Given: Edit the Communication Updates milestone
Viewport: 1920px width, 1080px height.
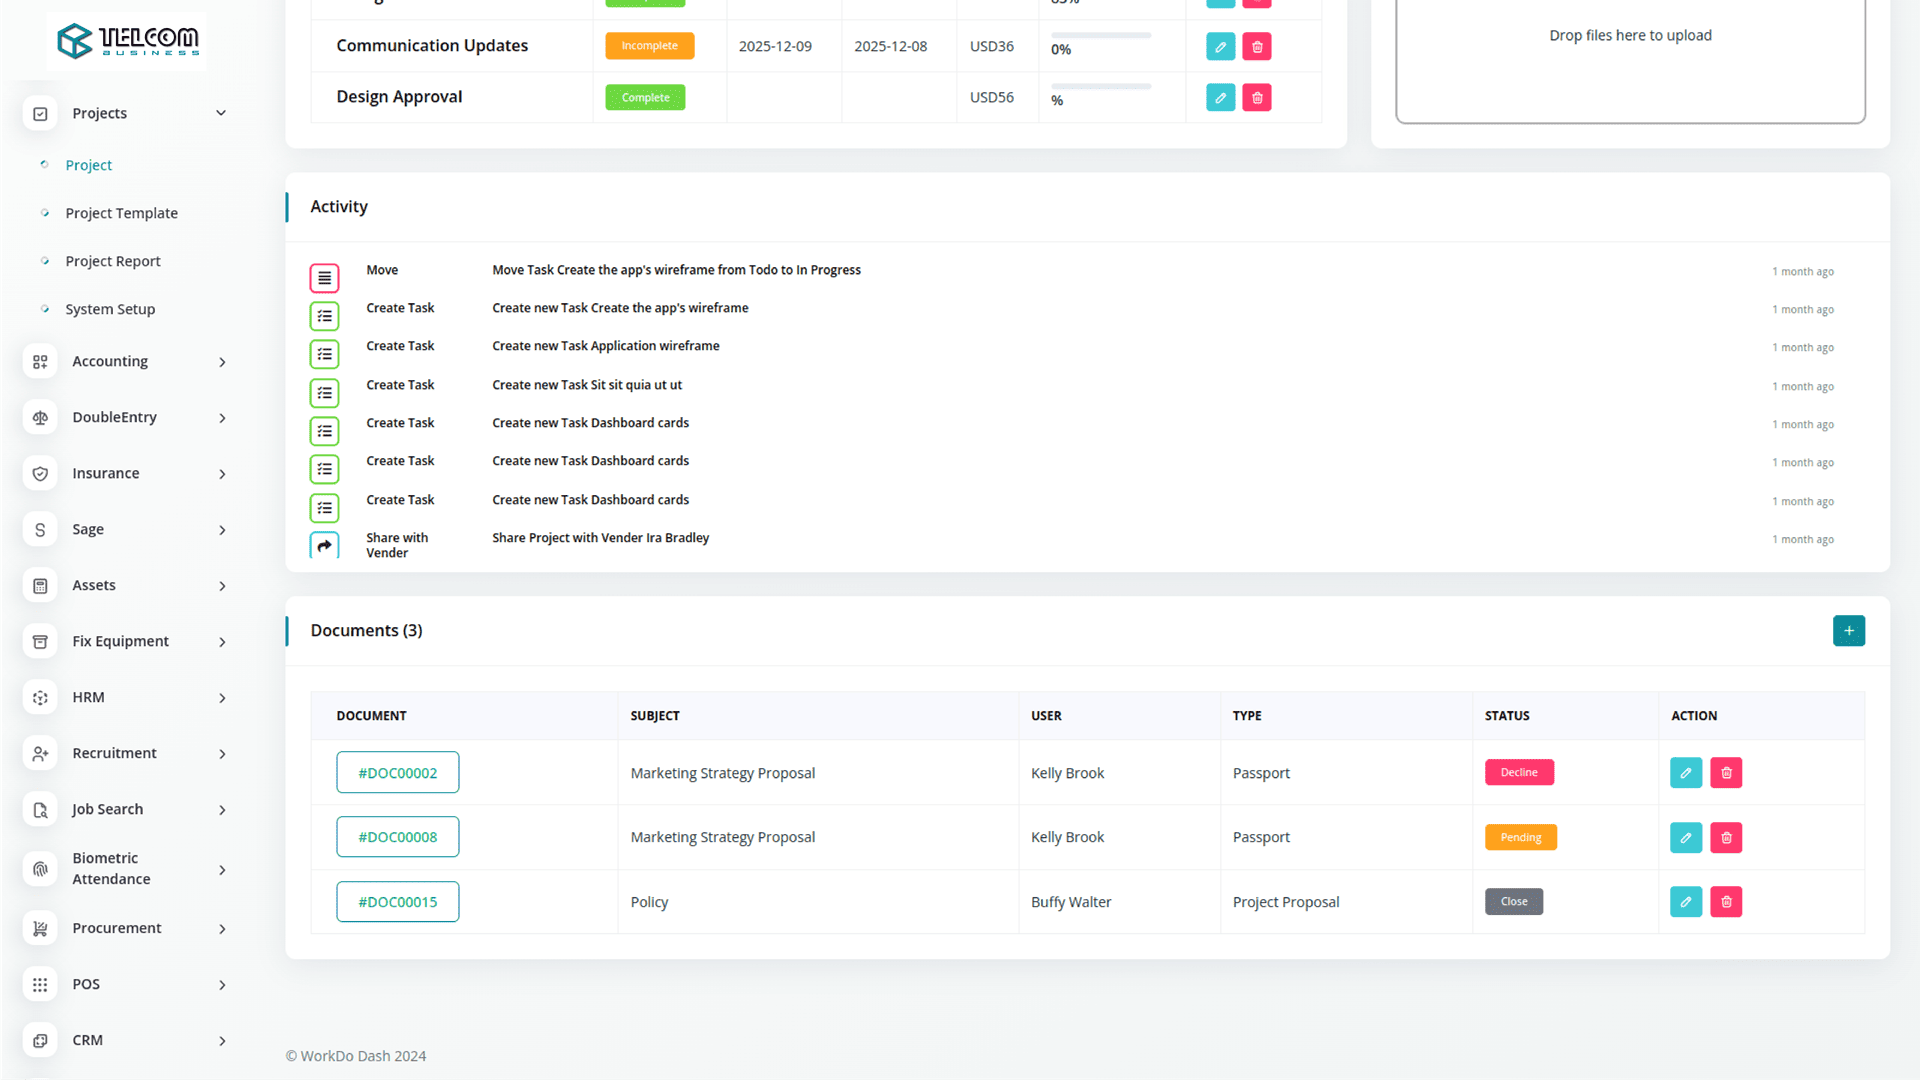Looking at the screenshot, I should (x=1220, y=47).
